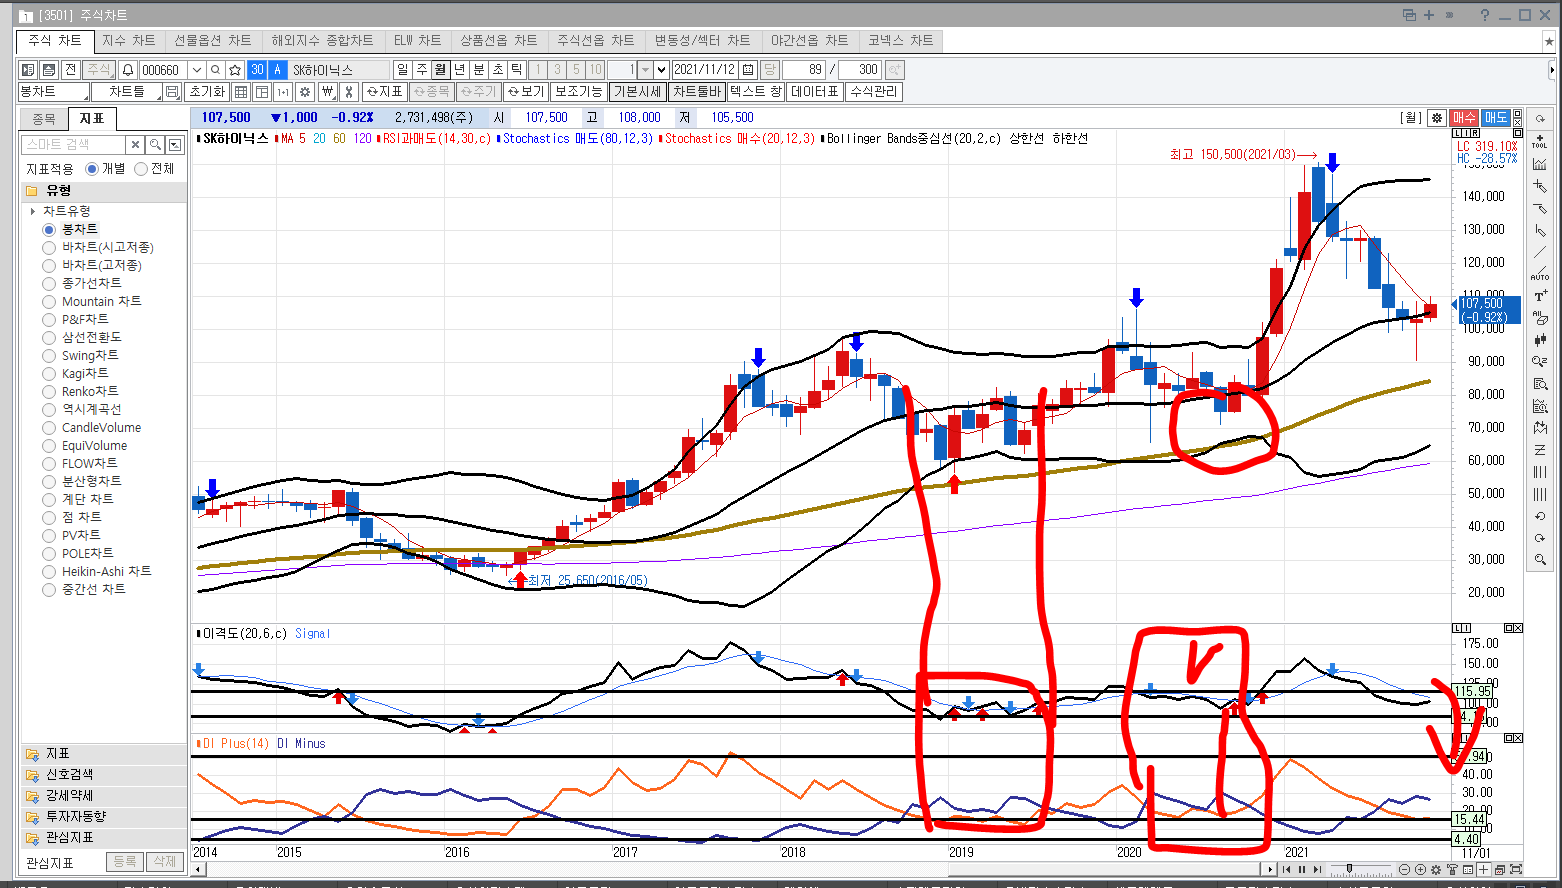The width and height of the screenshot is (1562, 888).
Task: Open the 차트틀 dropdown
Action: pos(126,92)
